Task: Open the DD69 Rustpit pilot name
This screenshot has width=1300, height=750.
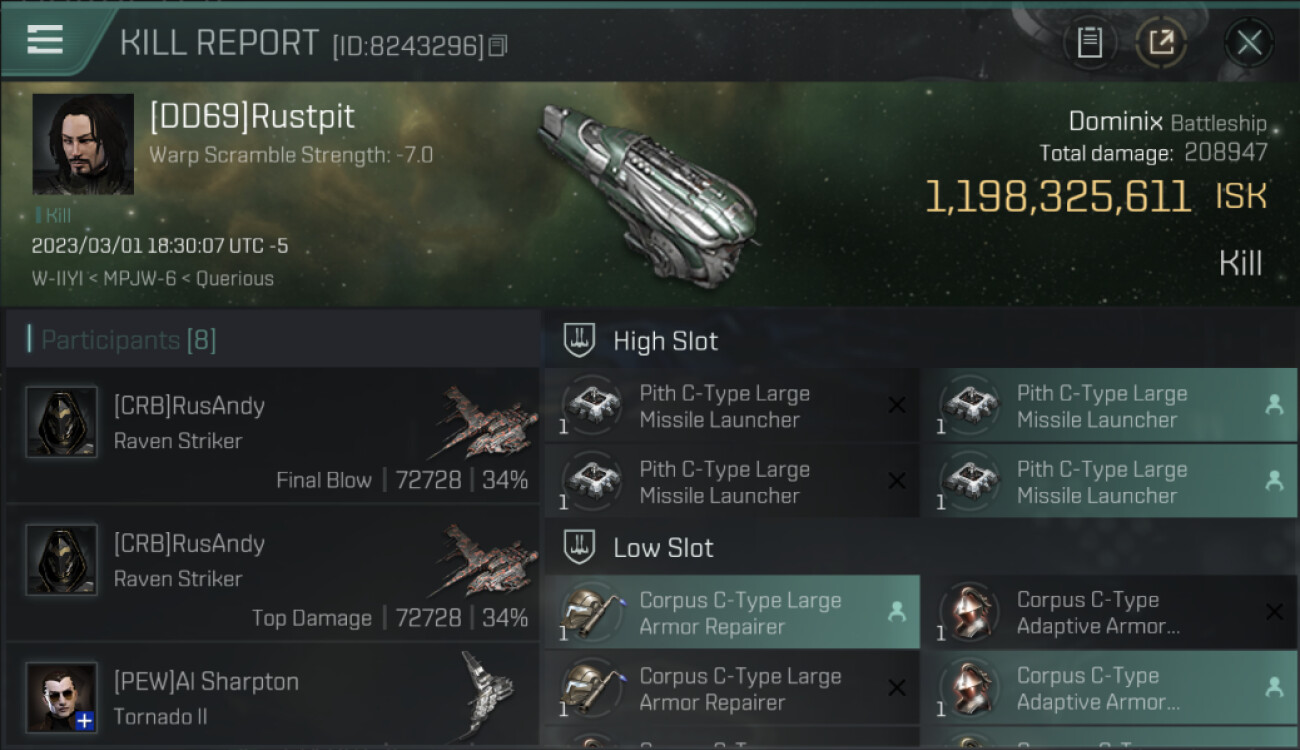Action: (x=252, y=117)
